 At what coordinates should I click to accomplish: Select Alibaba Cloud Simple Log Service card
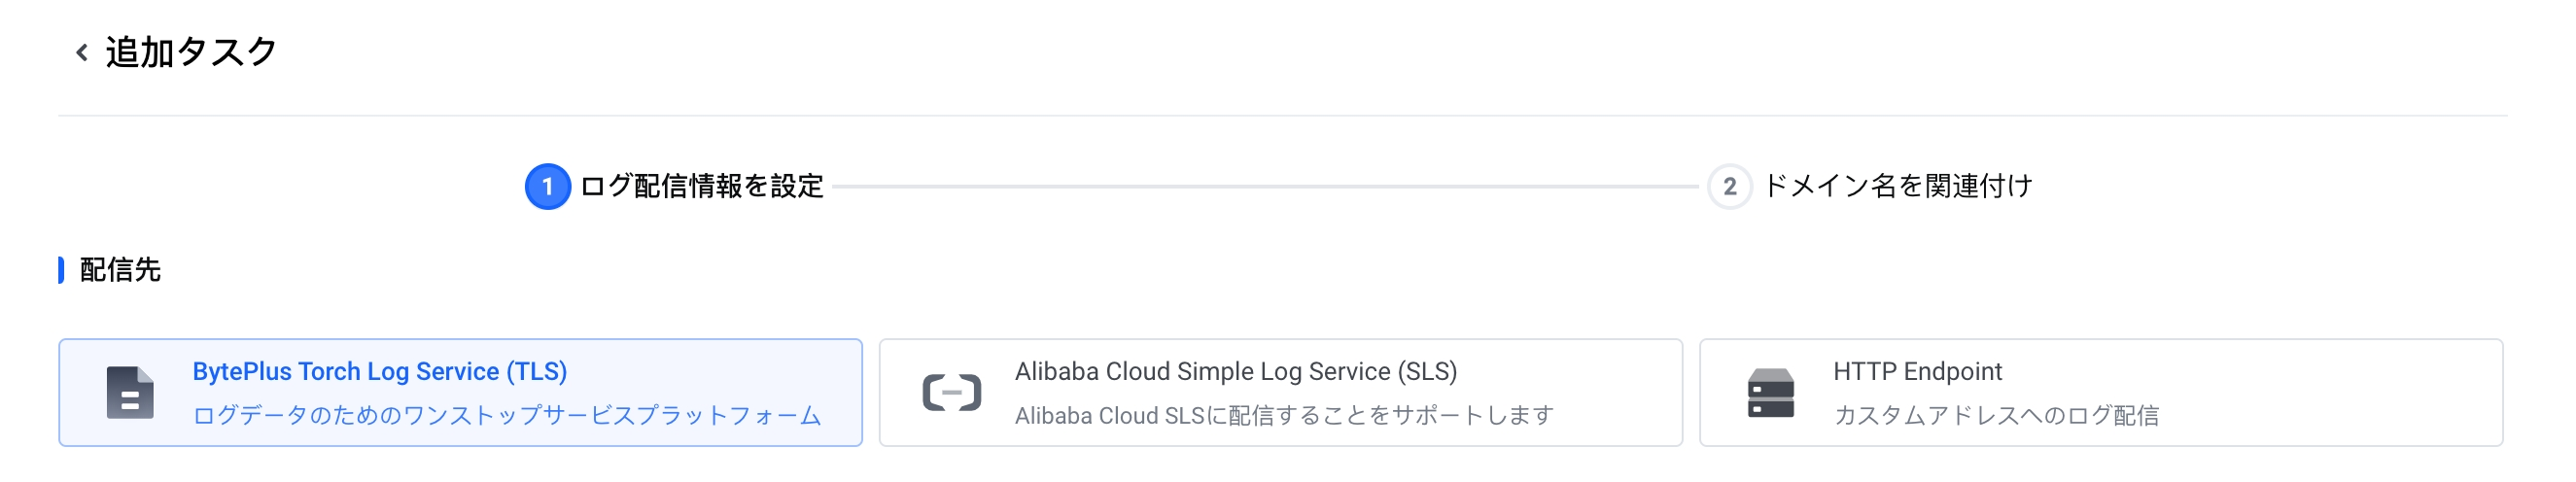tap(1280, 392)
